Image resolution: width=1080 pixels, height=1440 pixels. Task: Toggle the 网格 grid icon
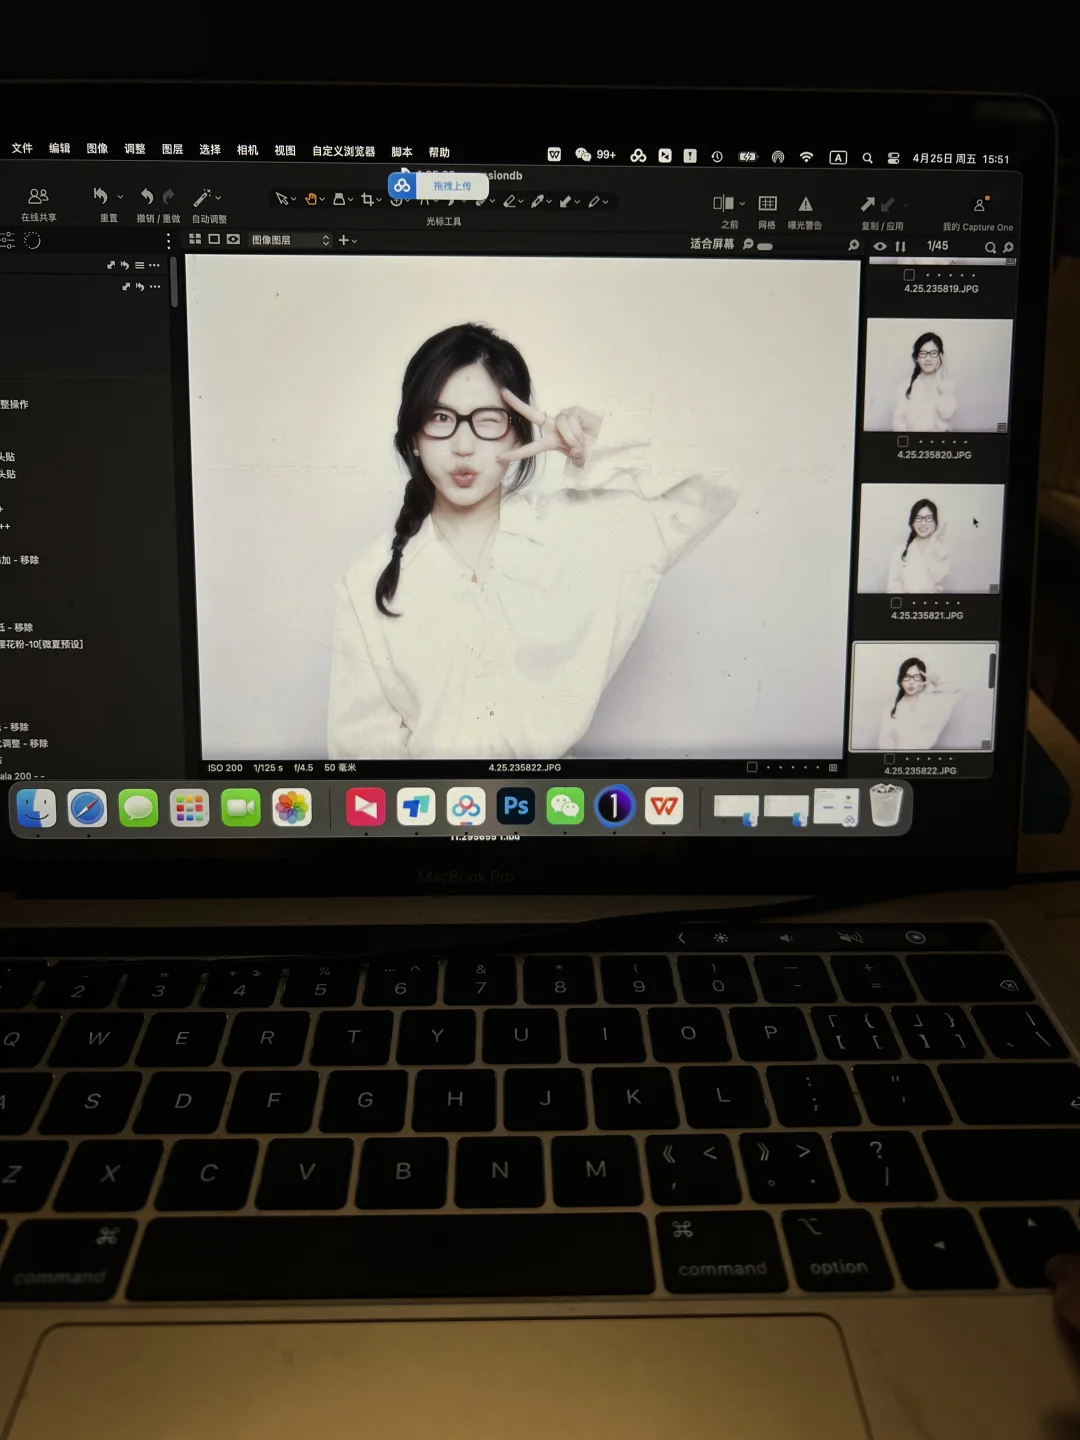pos(768,203)
